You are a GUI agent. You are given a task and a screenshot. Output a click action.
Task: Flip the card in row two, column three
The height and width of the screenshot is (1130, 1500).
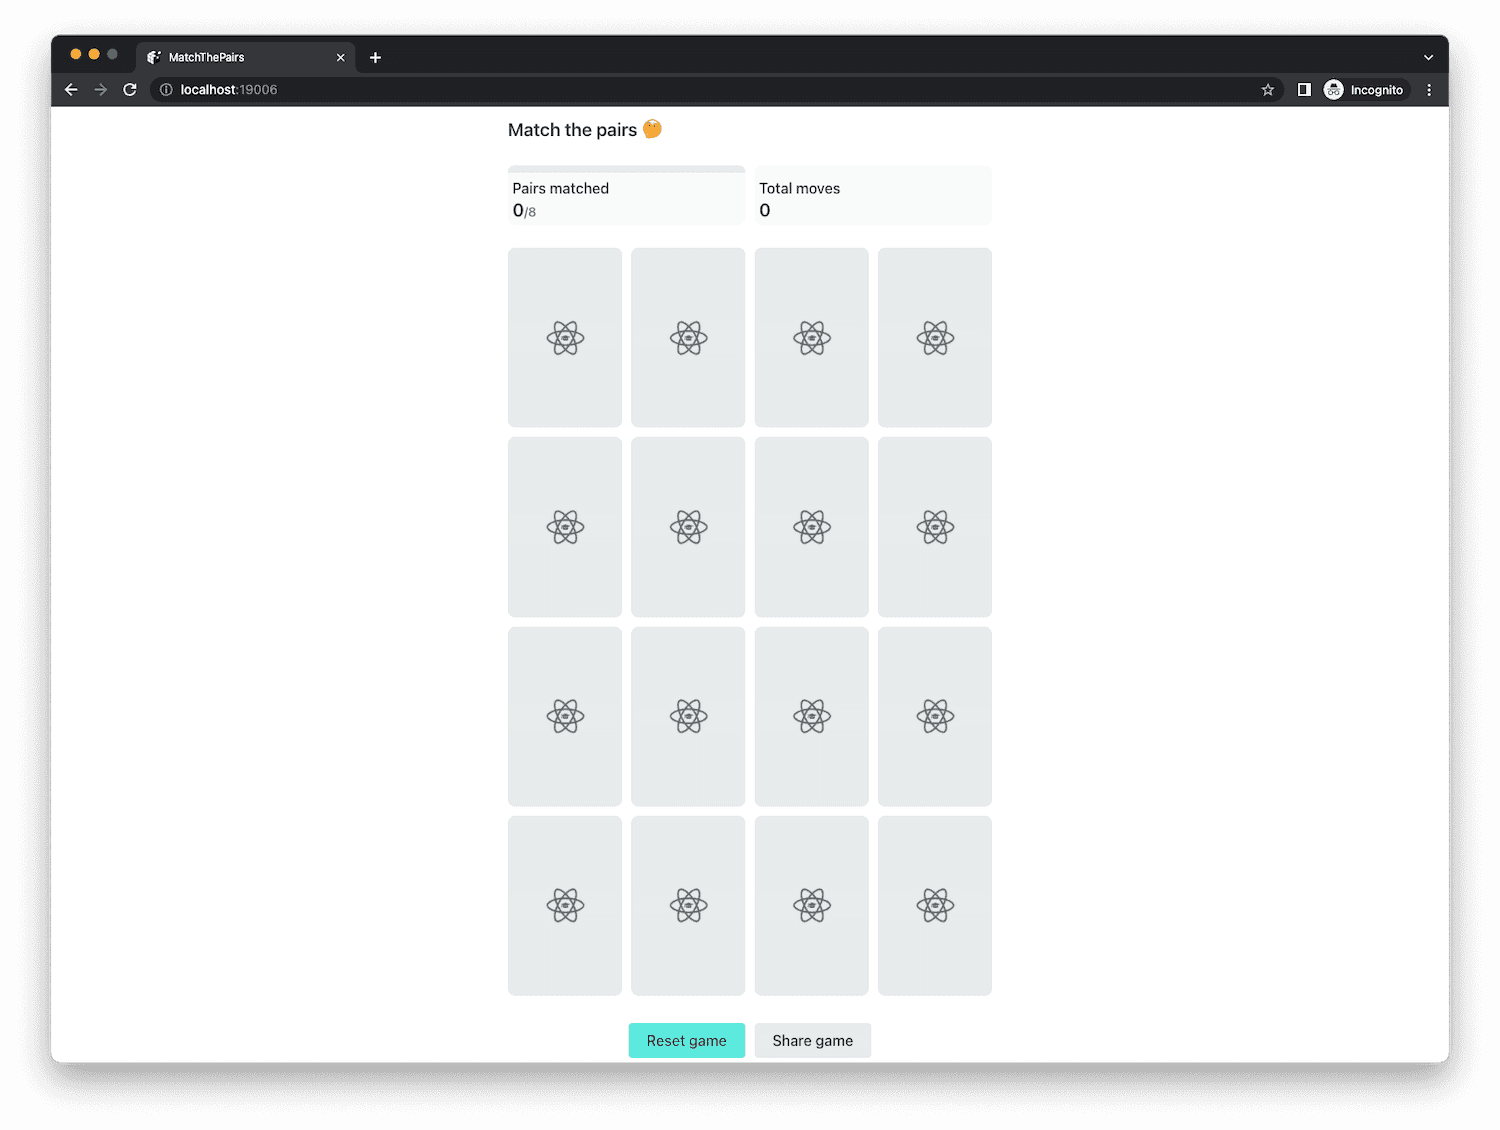coord(812,527)
